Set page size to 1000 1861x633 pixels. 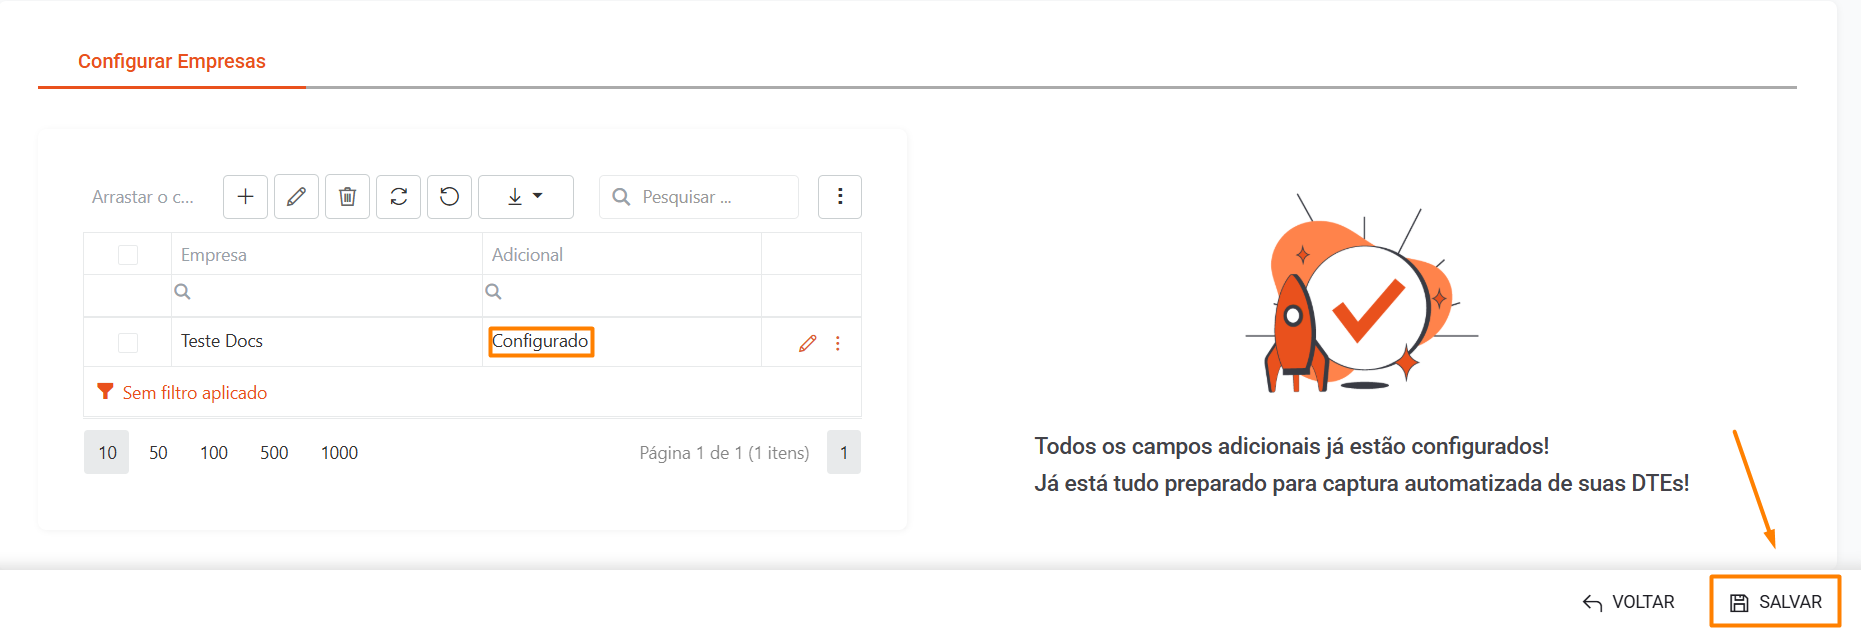tap(339, 453)
